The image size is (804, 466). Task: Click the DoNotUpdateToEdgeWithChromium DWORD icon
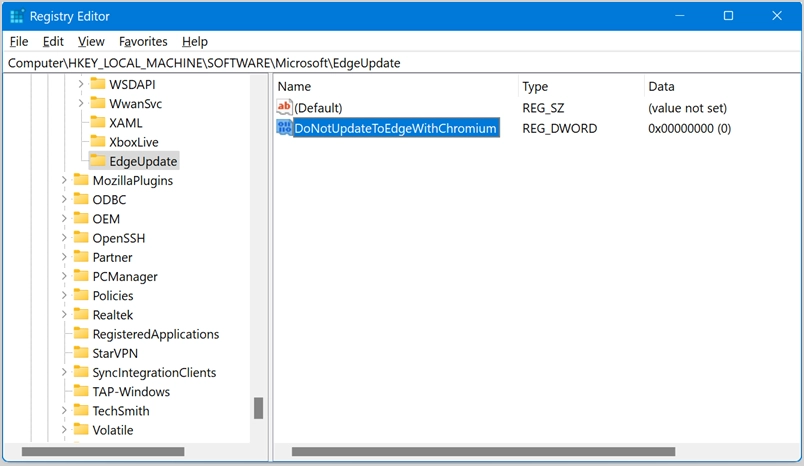(284, 127)
